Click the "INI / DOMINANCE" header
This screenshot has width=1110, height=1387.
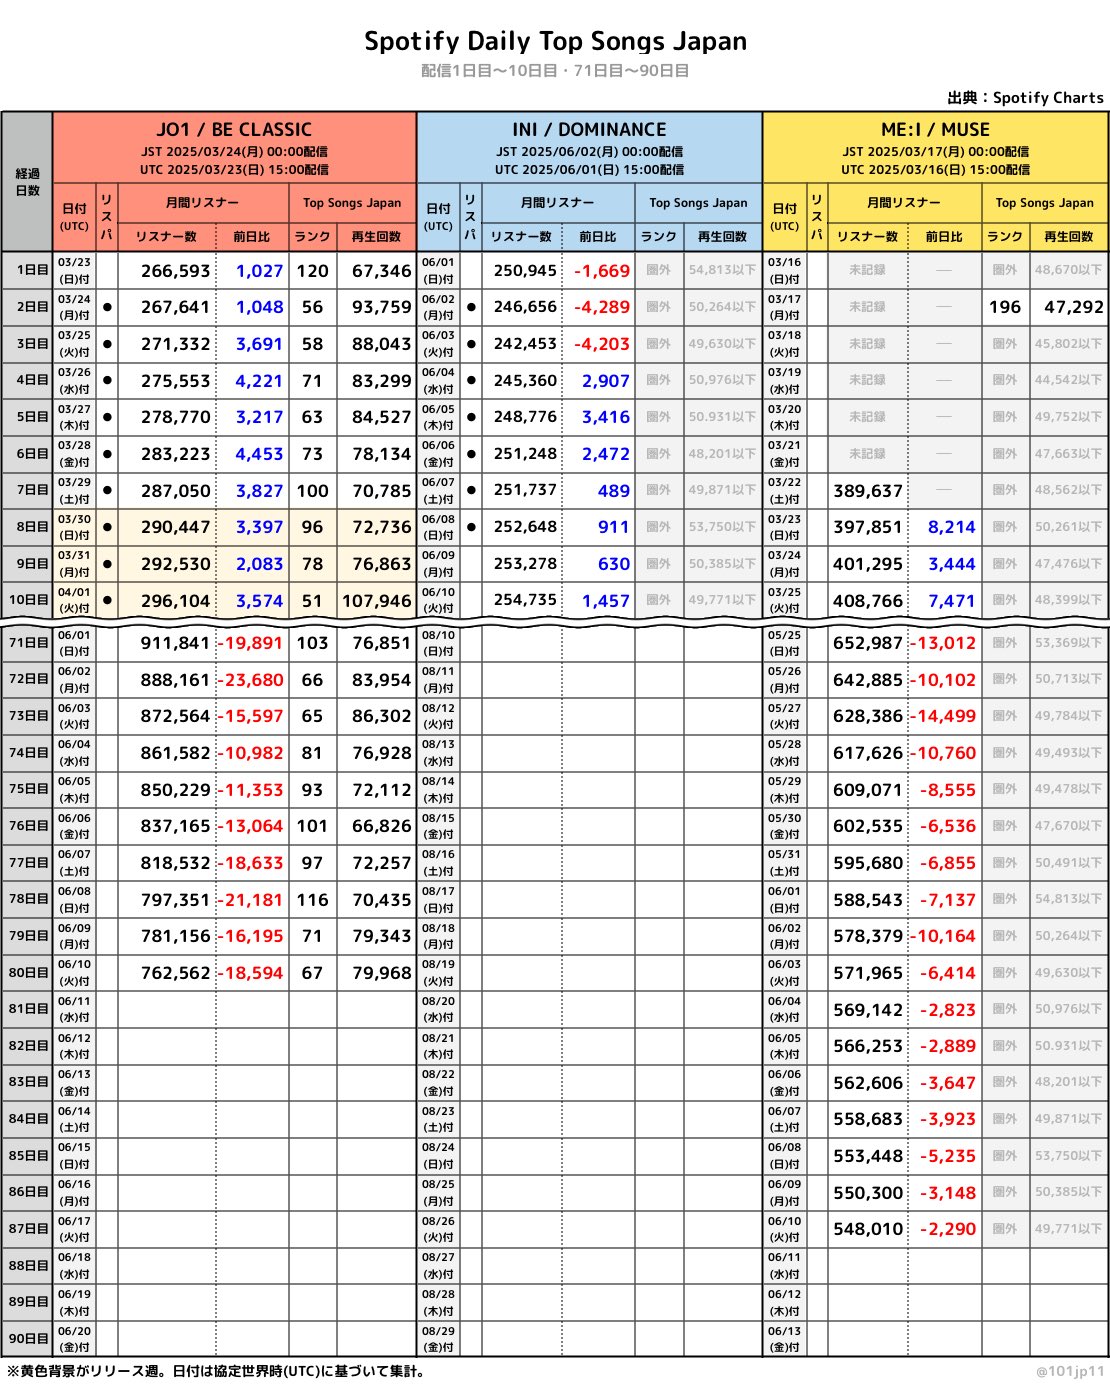[x=589, y=129]
